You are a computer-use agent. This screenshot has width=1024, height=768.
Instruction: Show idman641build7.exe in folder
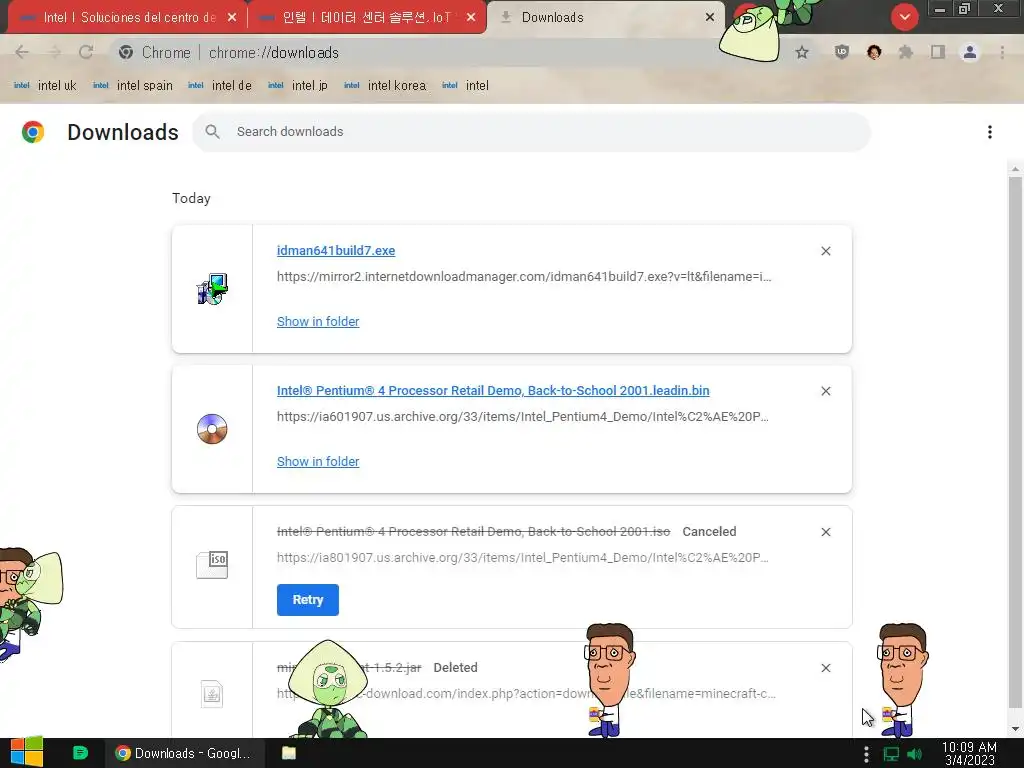click(318, 321)
